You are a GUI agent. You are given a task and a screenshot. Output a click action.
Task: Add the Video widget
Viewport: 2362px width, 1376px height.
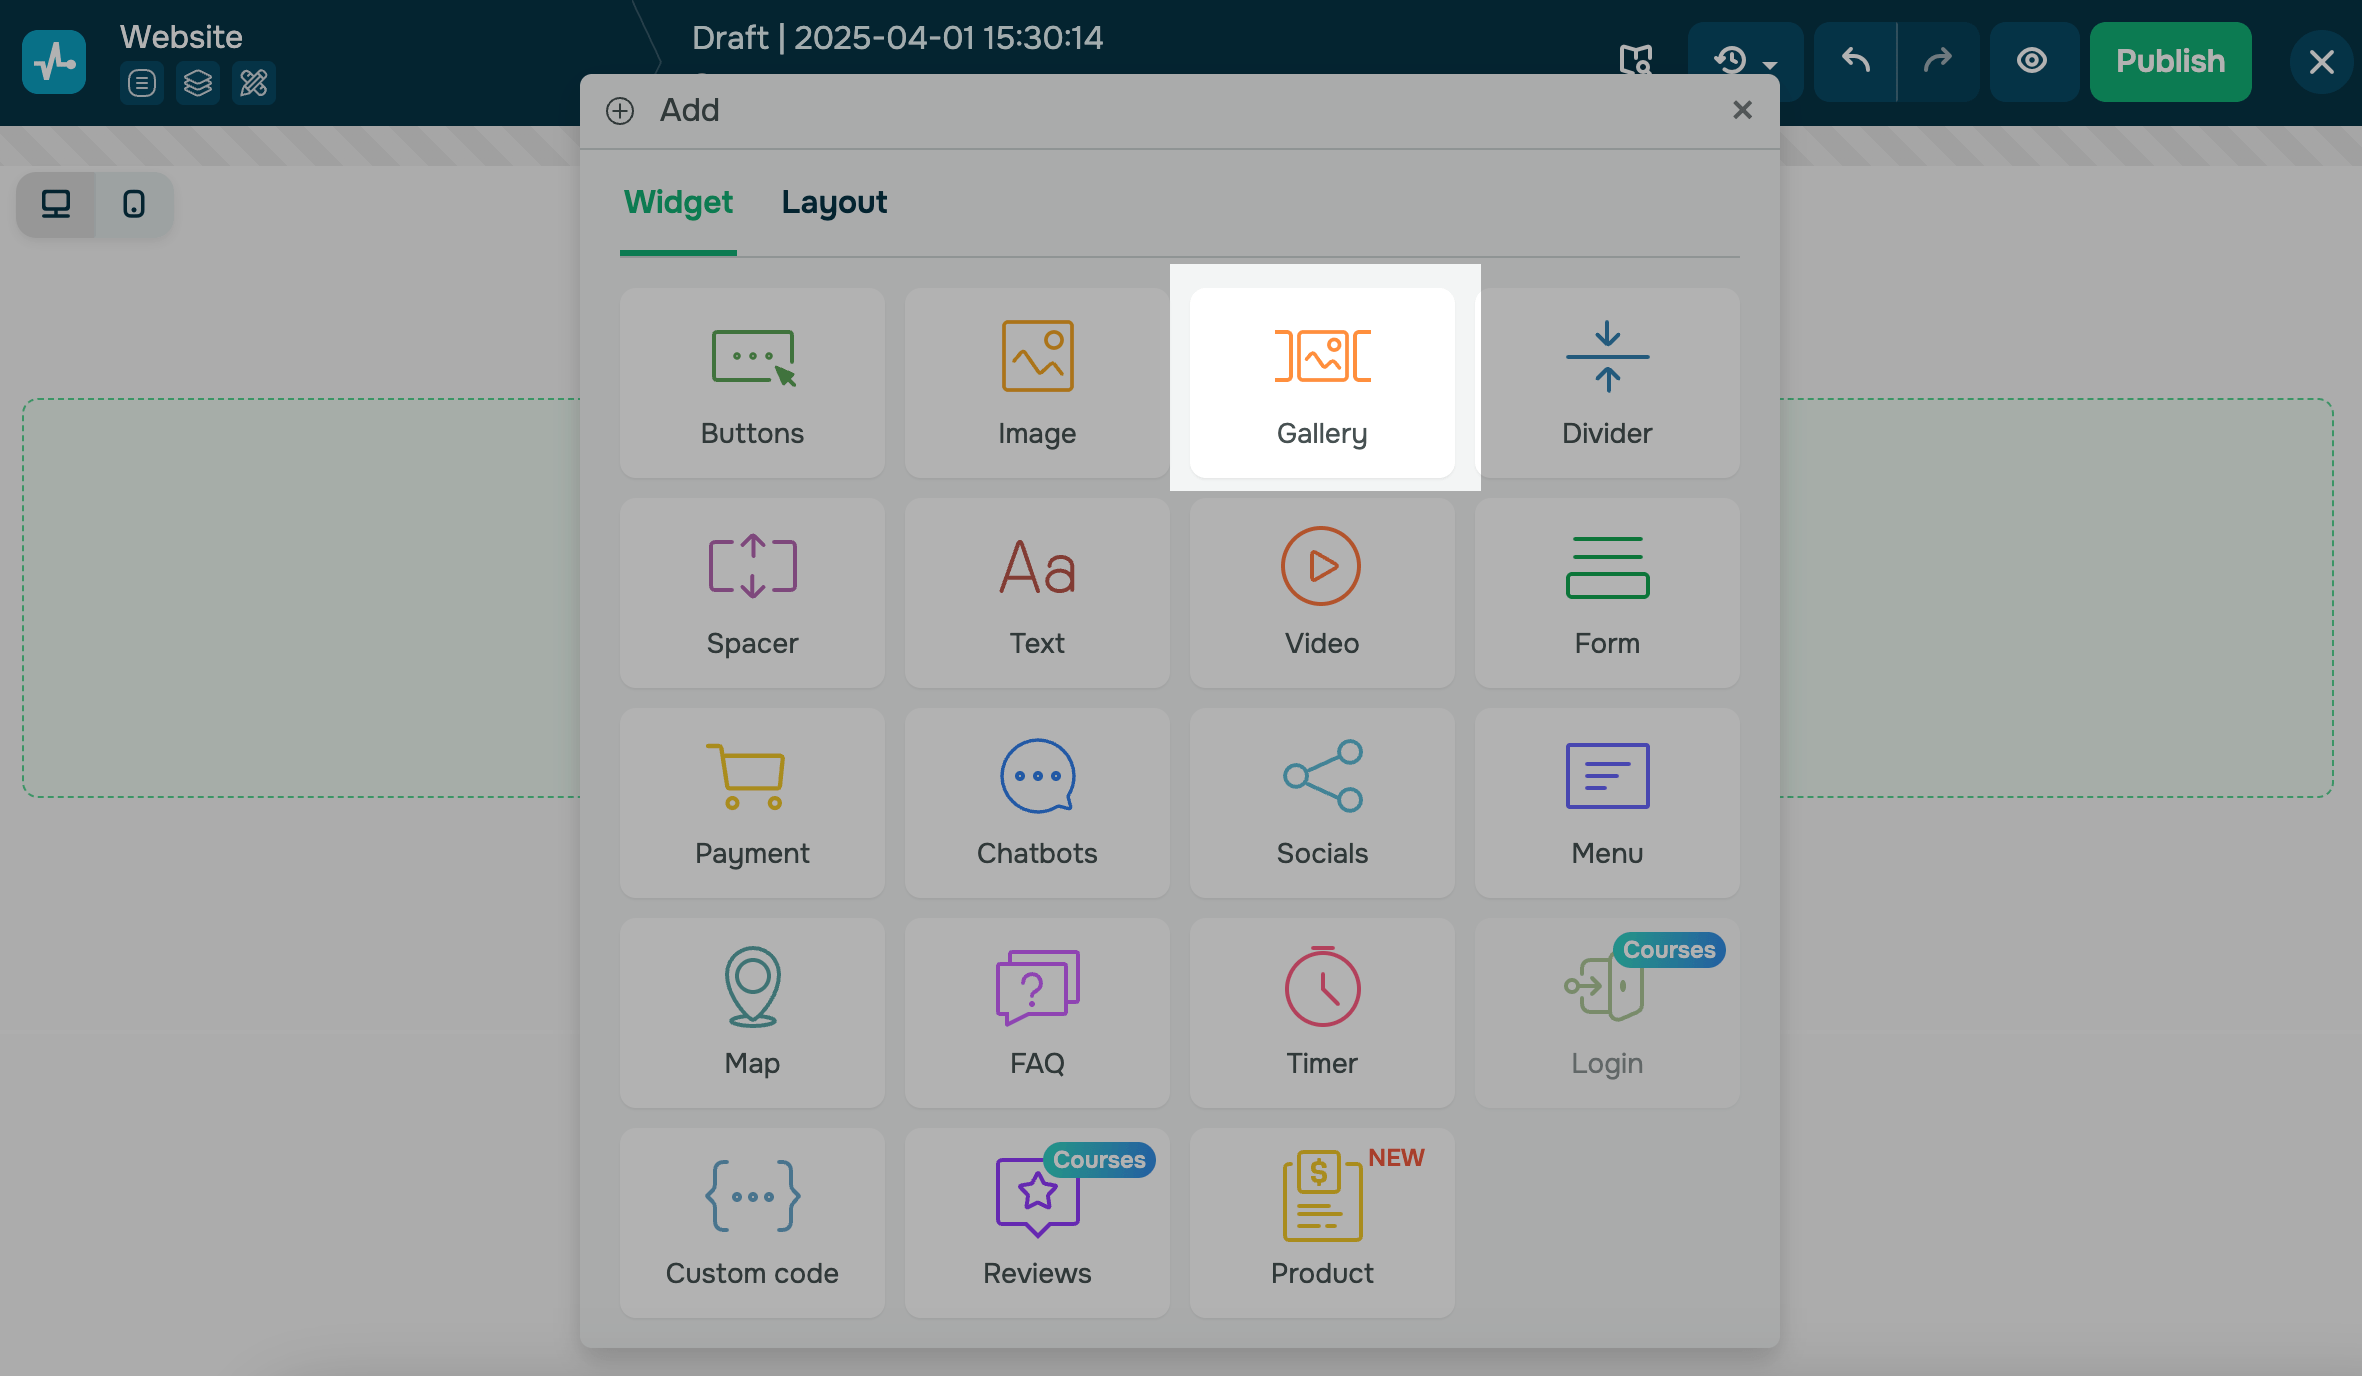[x=1322, y=592]
